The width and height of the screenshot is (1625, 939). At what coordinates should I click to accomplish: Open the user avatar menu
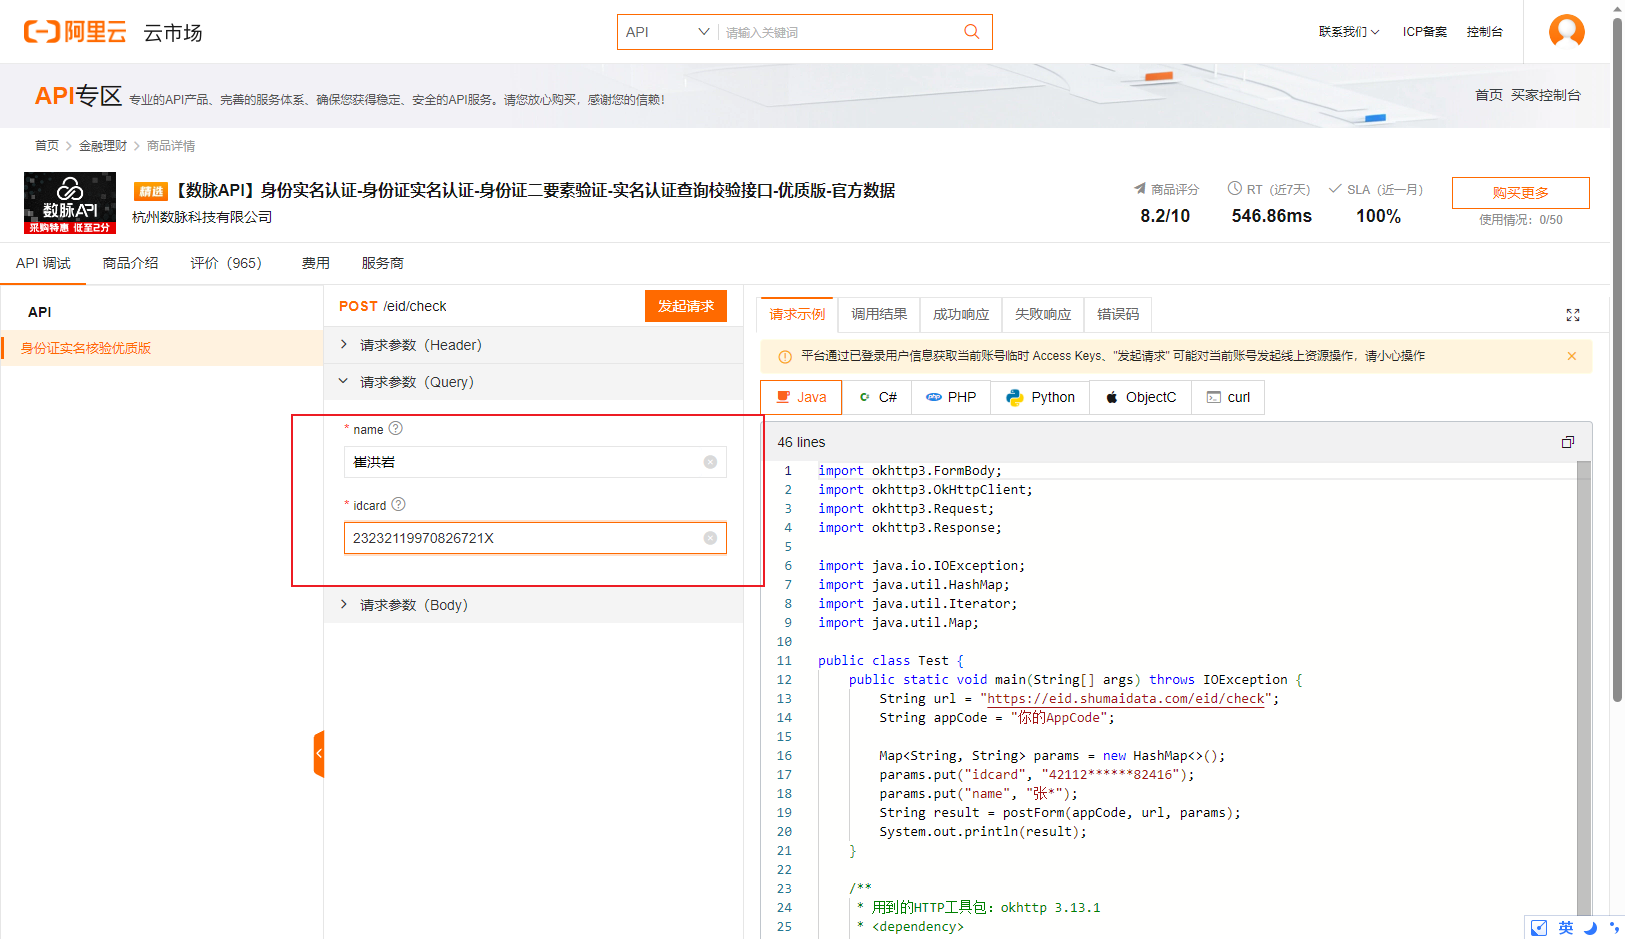(1566, 31)
